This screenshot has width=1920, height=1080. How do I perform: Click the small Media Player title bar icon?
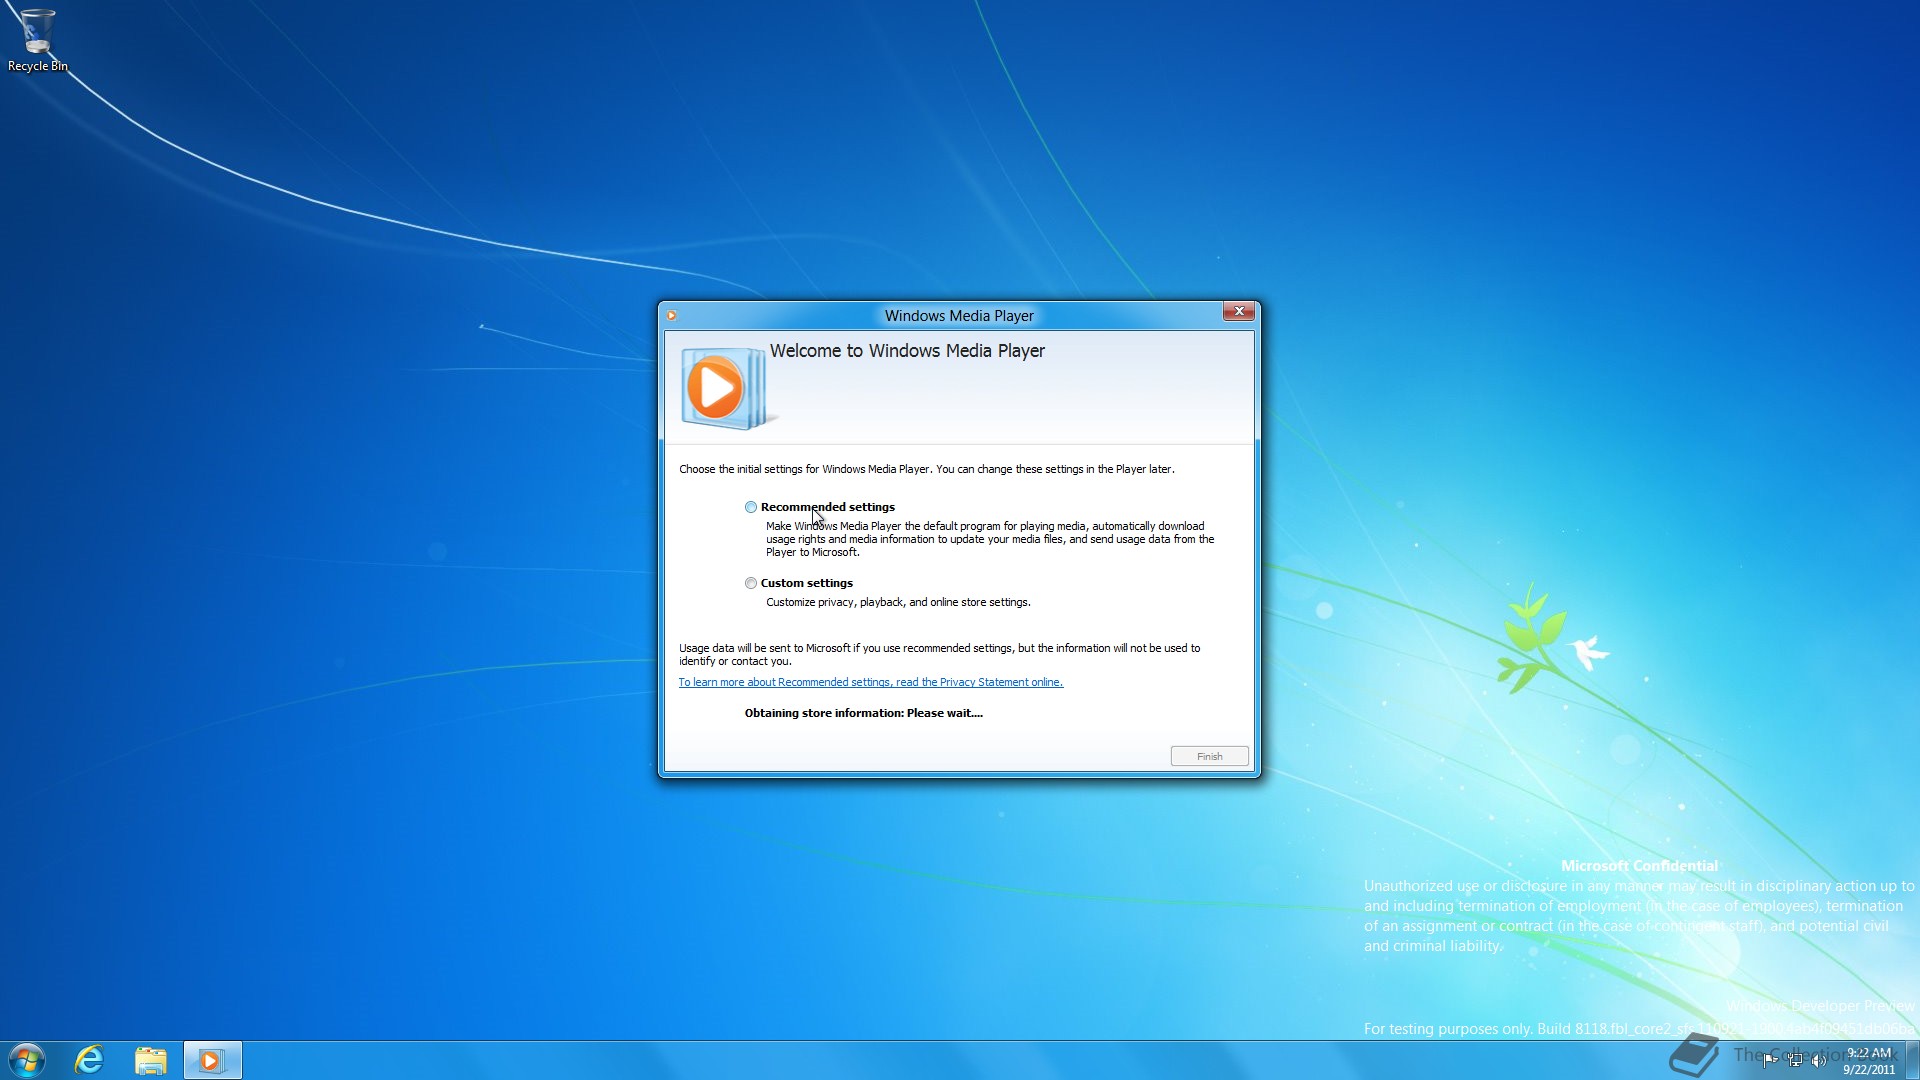(x=672, y=316)
